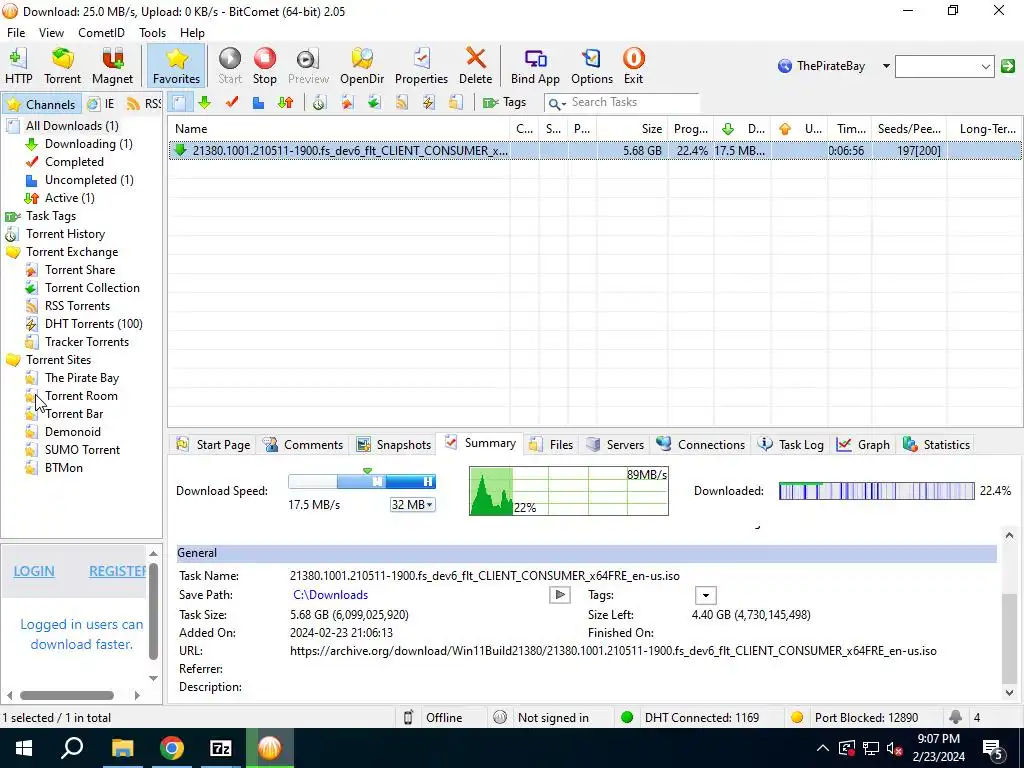Open RSS Torrents via small toolbar icon
The image size is (1024, 768).
point(401,103)
